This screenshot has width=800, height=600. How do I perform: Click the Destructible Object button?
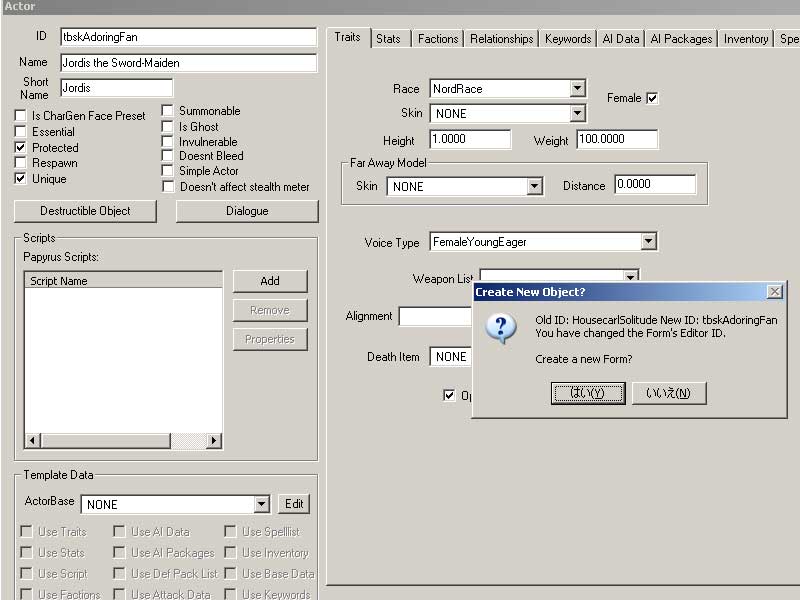[x=85, y=211]
